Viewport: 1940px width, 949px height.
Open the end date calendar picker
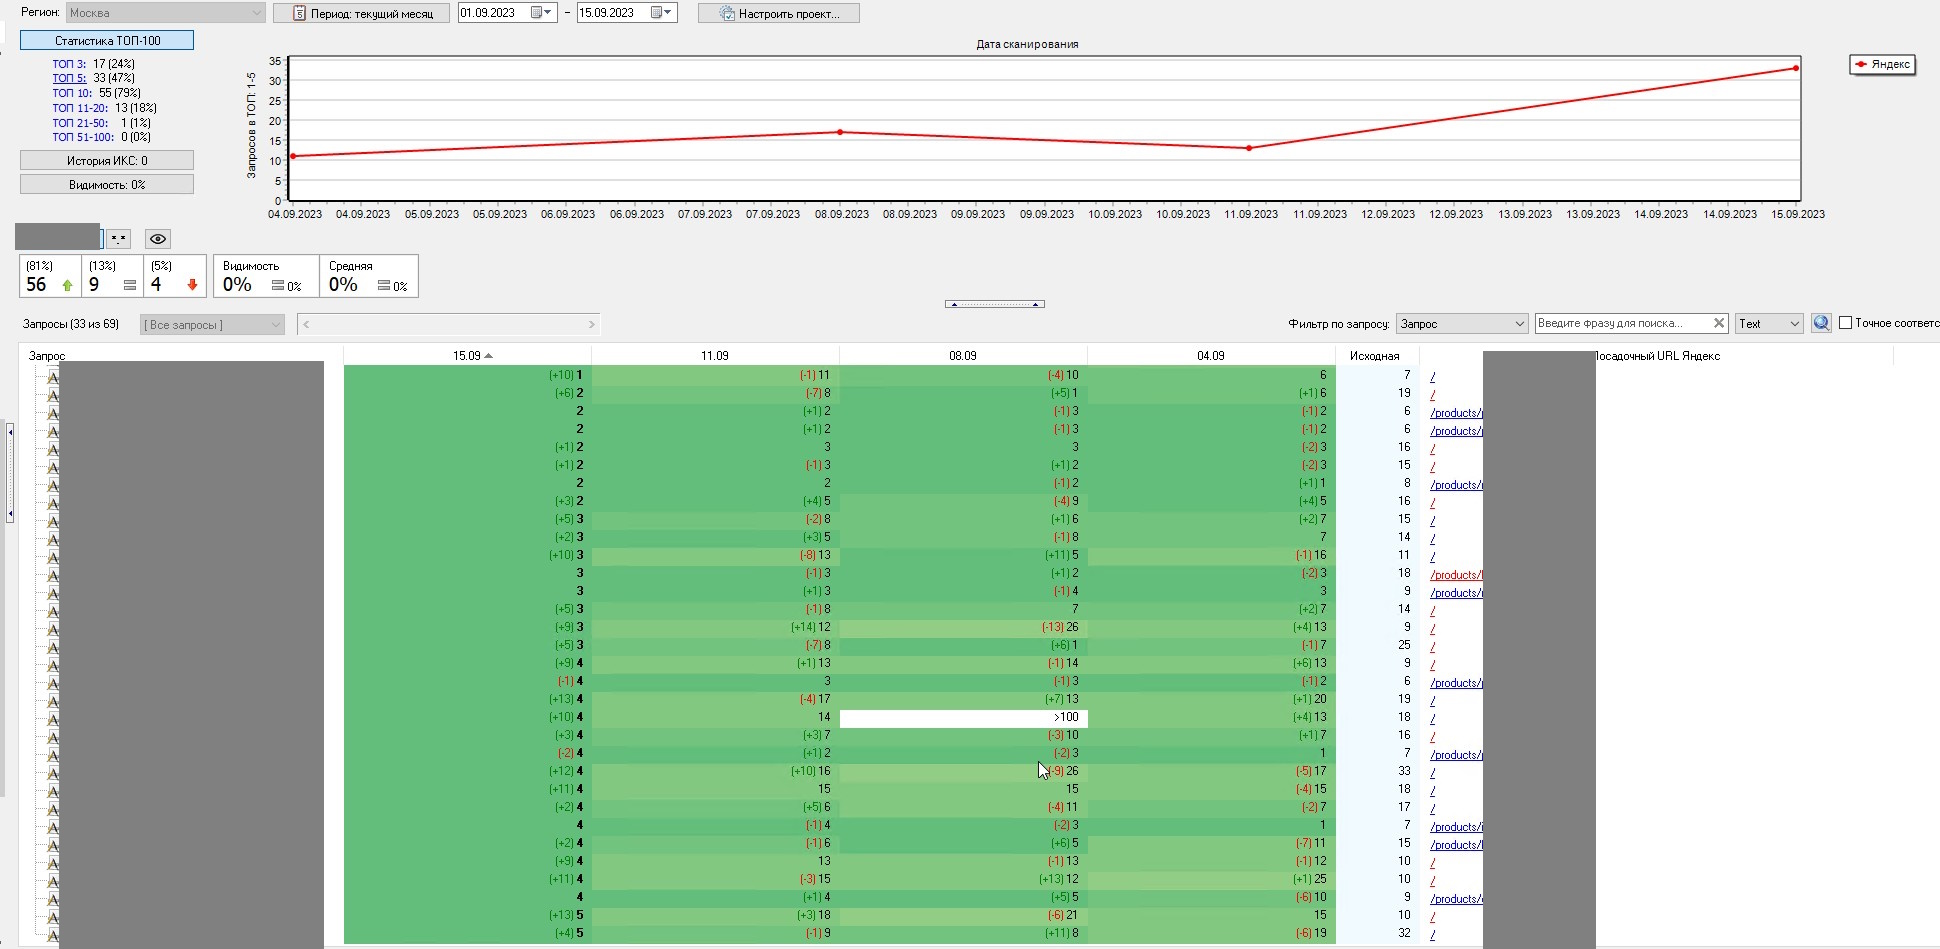(x=661, y=13)
